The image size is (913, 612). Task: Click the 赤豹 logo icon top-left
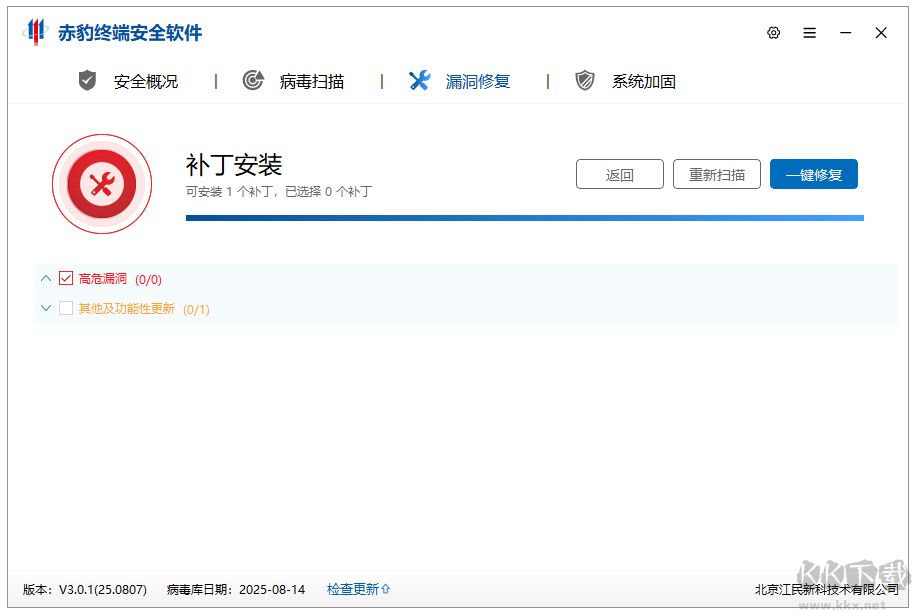[36, 32]
